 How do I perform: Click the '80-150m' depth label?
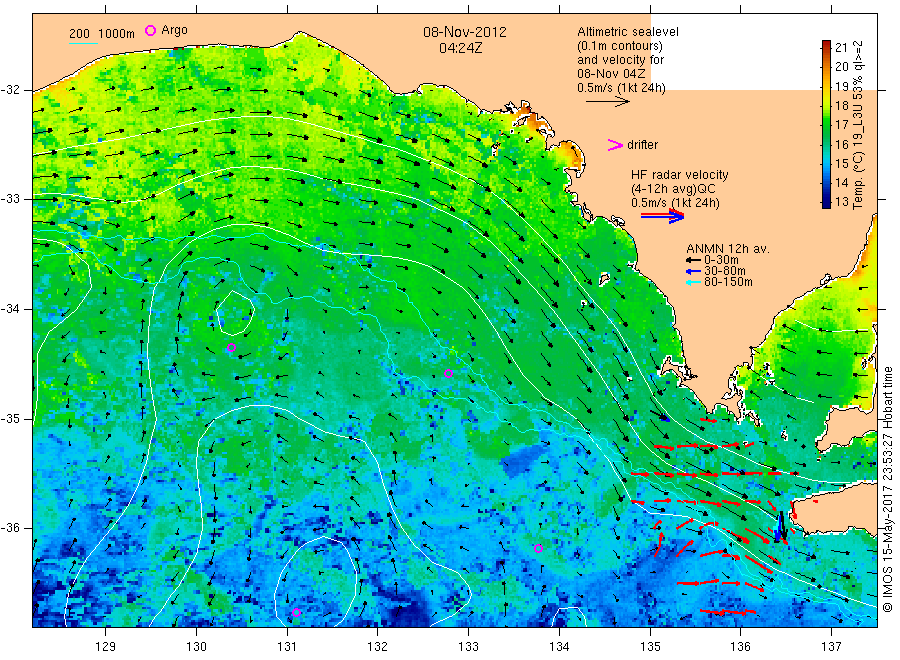point(728,282)
